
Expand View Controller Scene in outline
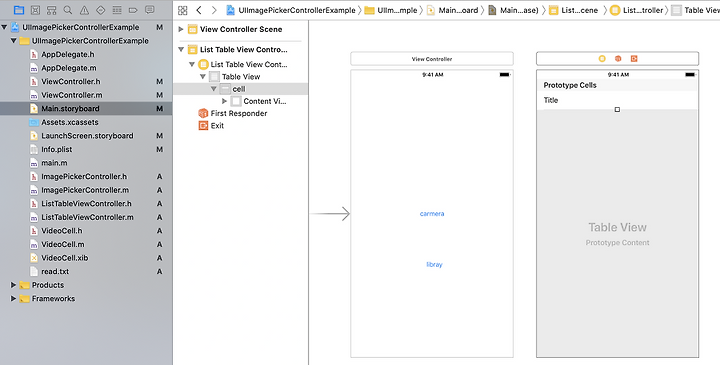[x=181, y=29]
